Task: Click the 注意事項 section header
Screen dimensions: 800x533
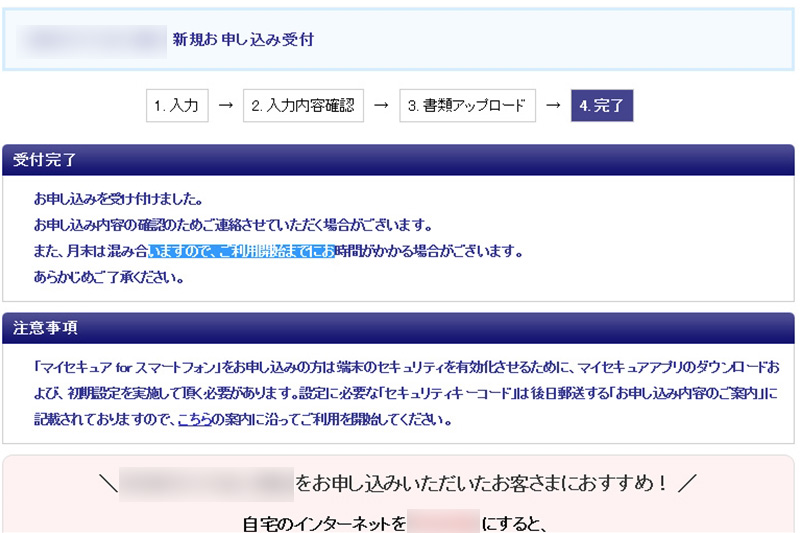Action: pyautogui.click(x=398, y=328)
